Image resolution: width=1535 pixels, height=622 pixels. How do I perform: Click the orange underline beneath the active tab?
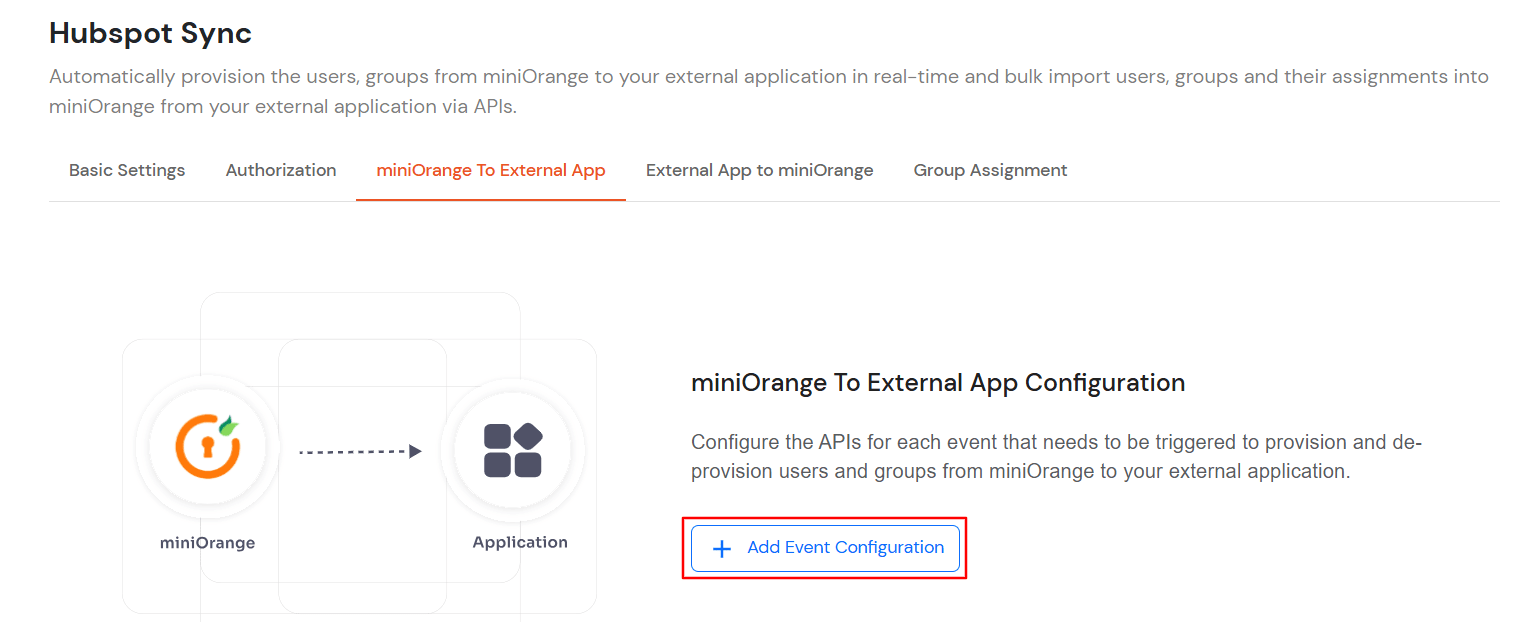[x=490, y=198]
